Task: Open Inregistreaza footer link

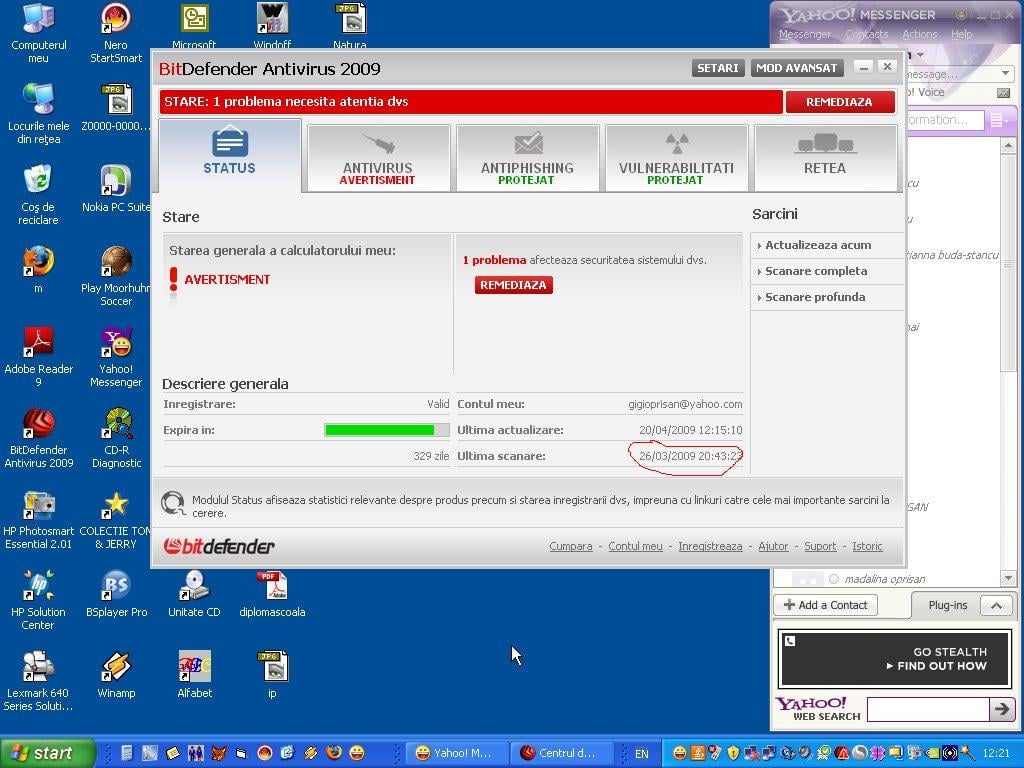Action: tap(710, 546)
